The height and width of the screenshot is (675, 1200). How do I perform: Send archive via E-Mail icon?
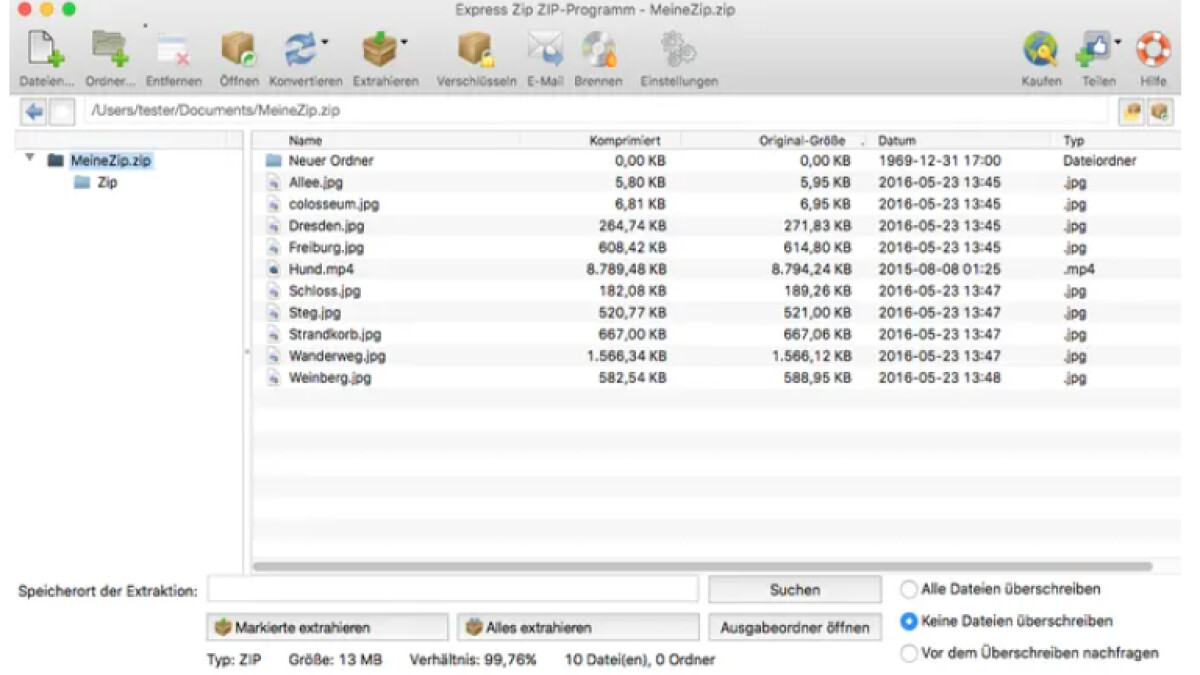click(545, 49)
